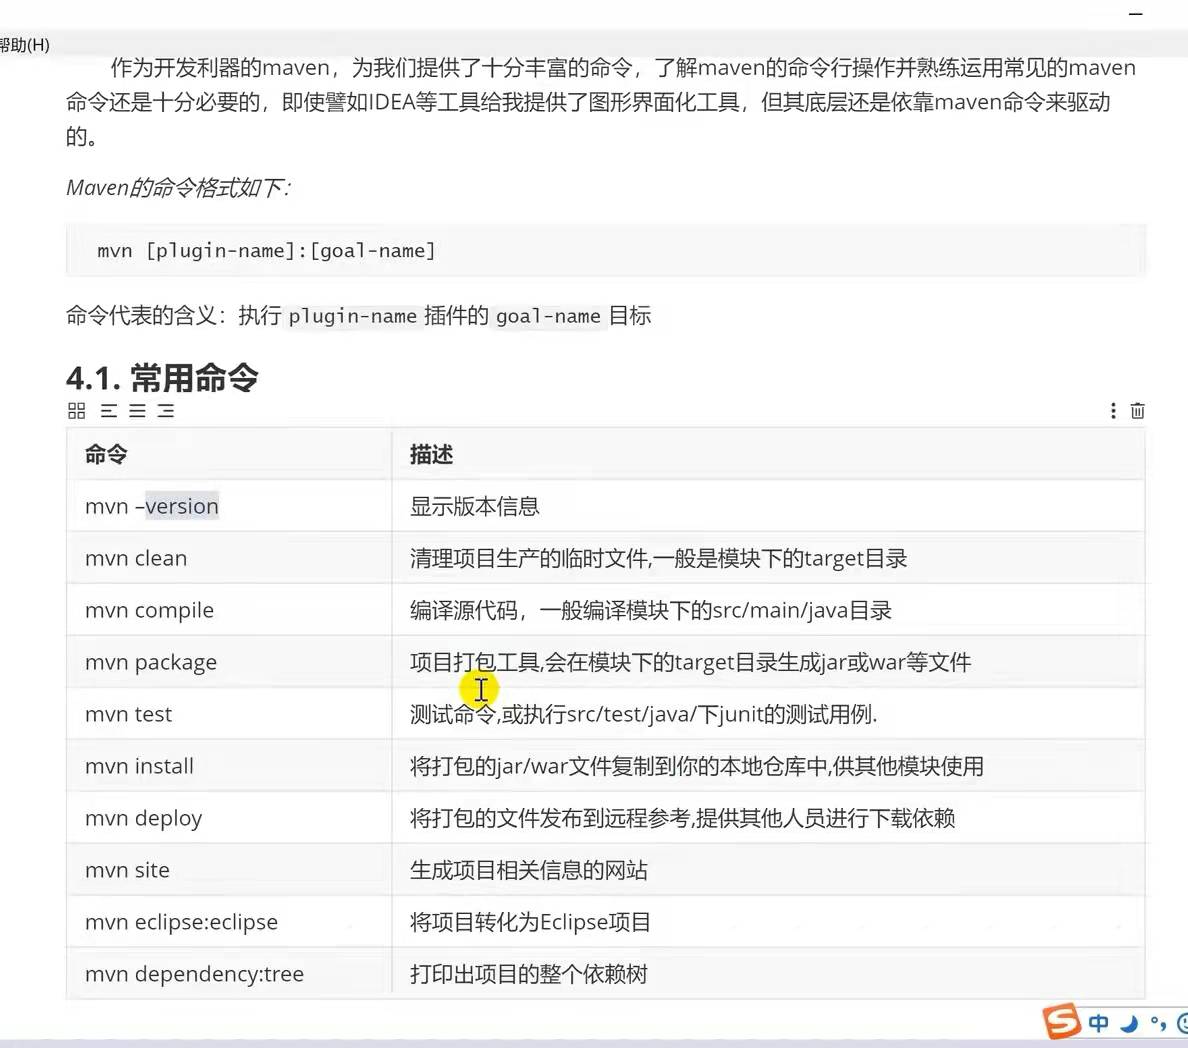Click description 将打包的文件发布到远程参考
The width and height of the screenshot is (1188, 1048).
pos(683,818)
